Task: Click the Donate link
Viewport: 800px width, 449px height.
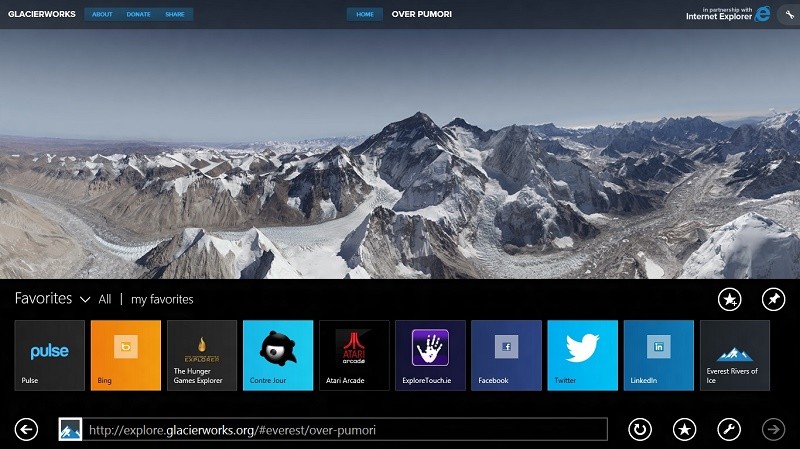Action: point(137,15)
